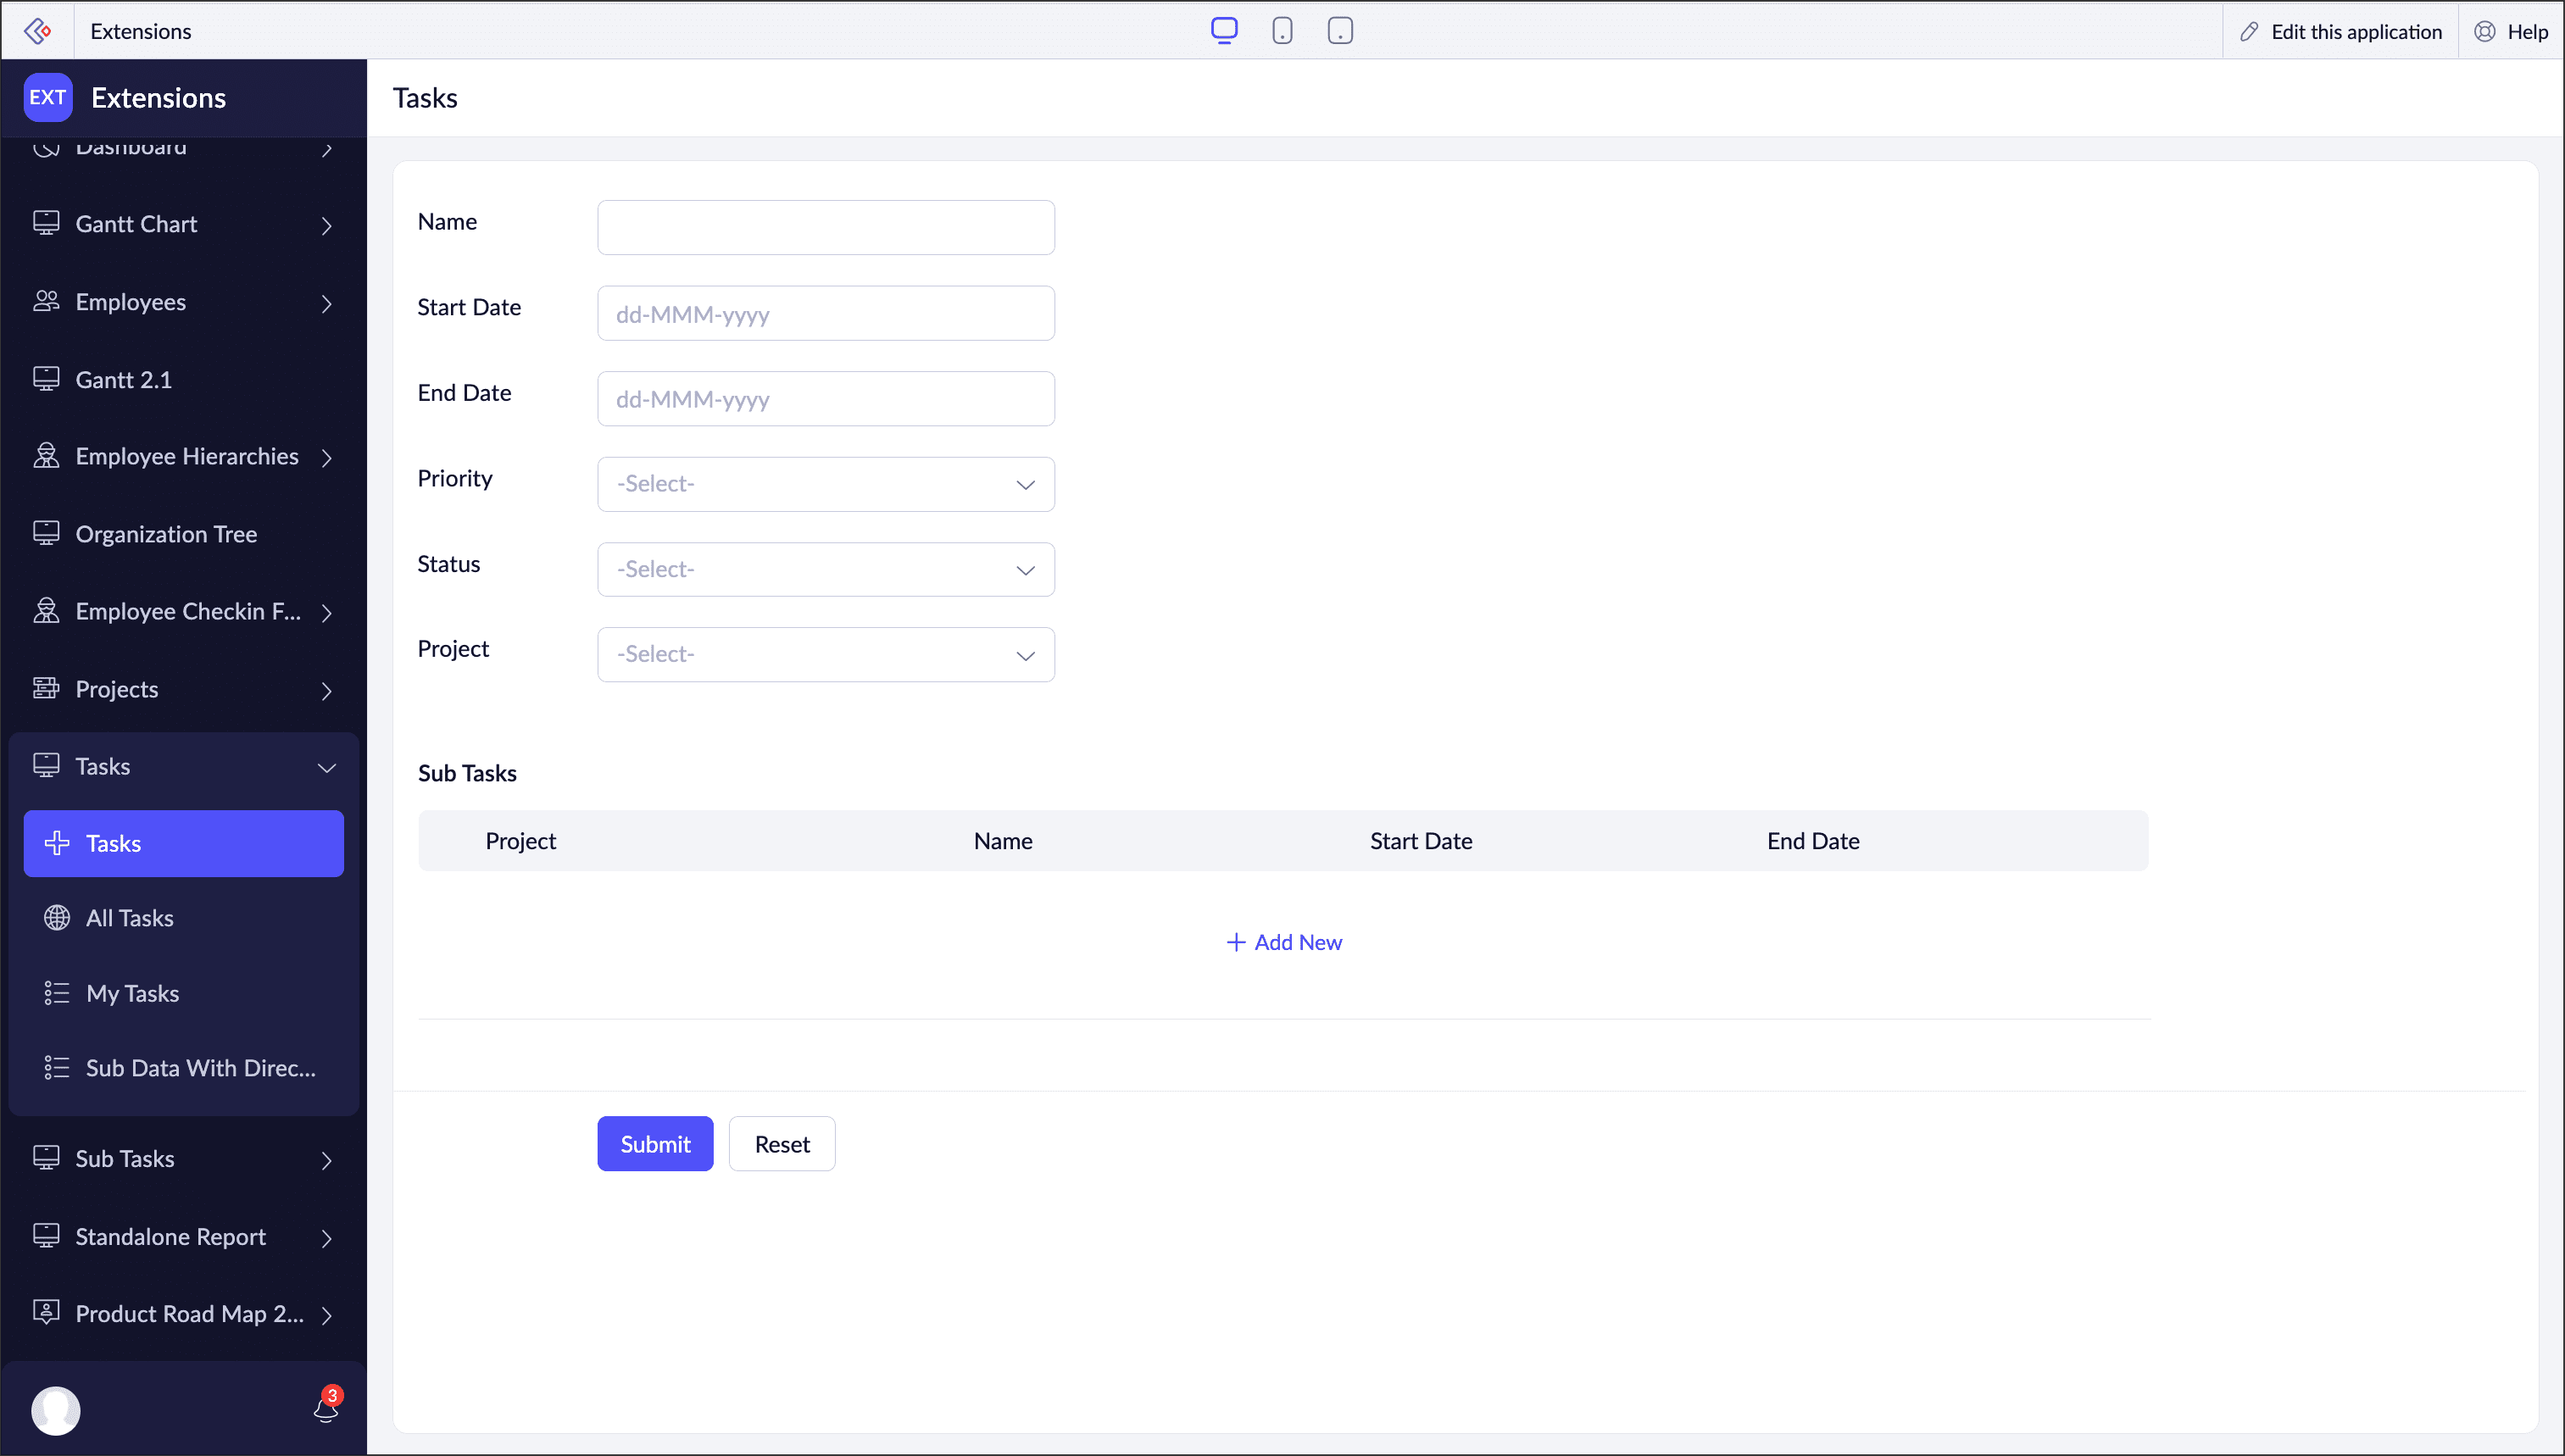
Task: Open the Priority dropdown
Action: click(826, 484)
